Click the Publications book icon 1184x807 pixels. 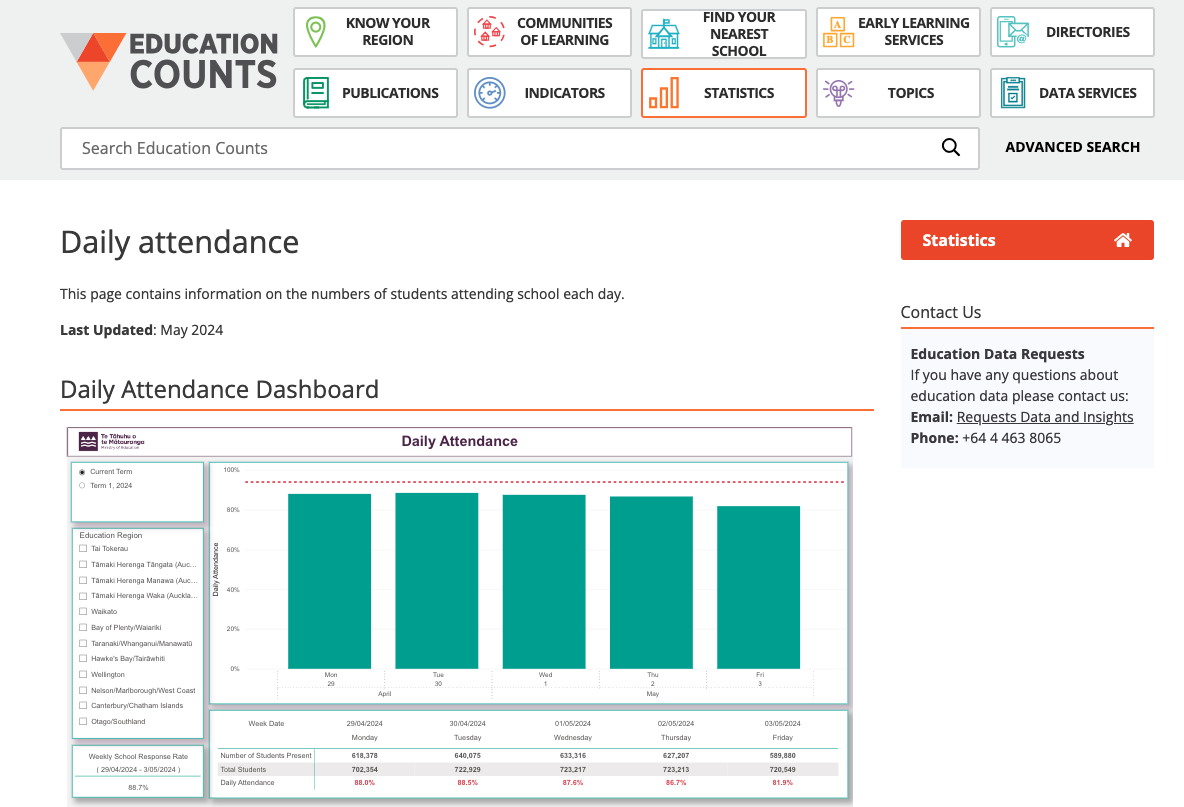click(x=316, y=92)
